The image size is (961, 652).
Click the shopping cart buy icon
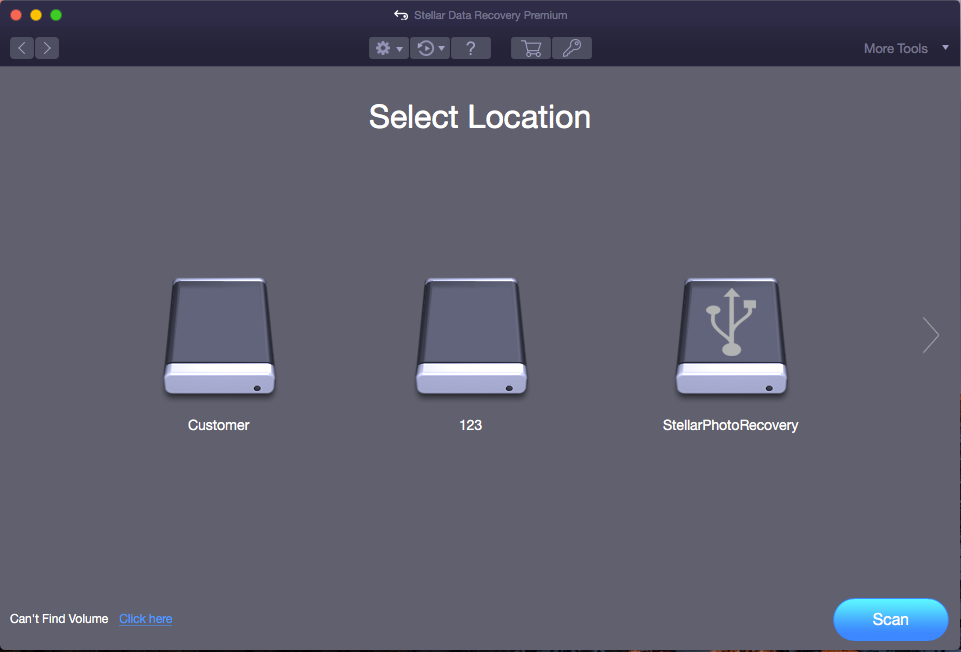click(531, 48)
